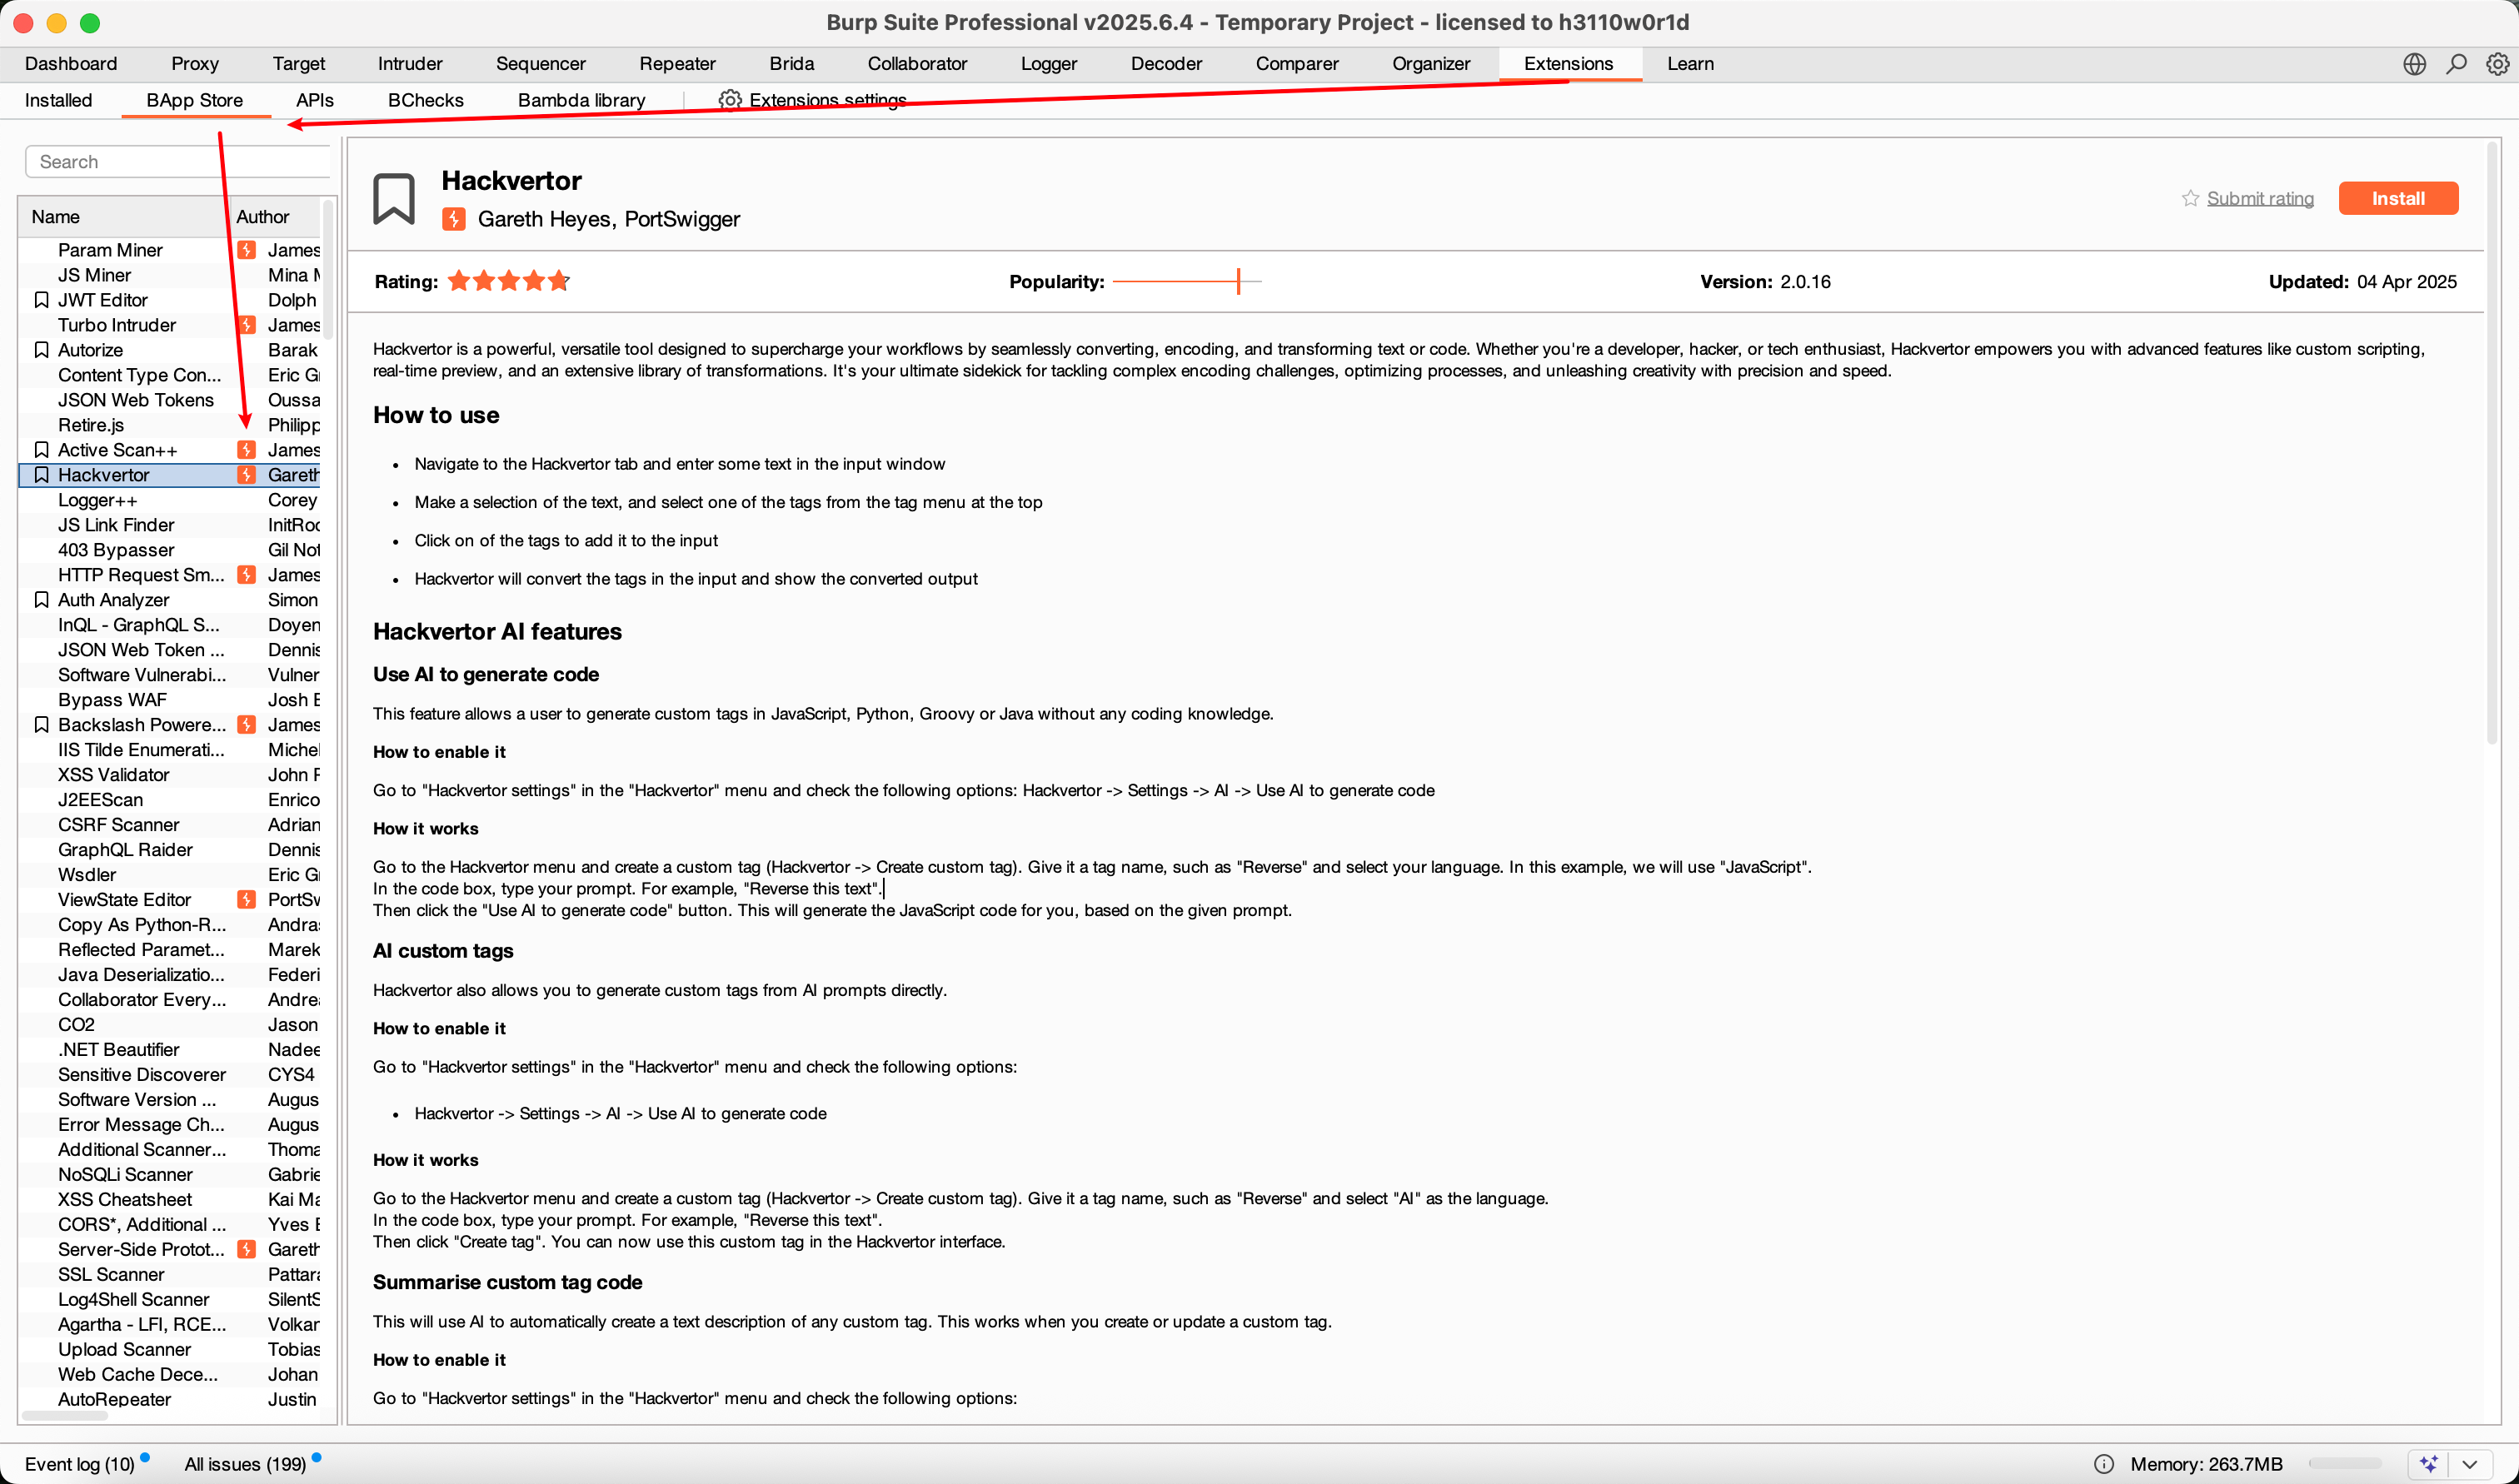2519x1484 pixels.
Task: Select Logger++ extension row
Action: [x=170, y=500]
